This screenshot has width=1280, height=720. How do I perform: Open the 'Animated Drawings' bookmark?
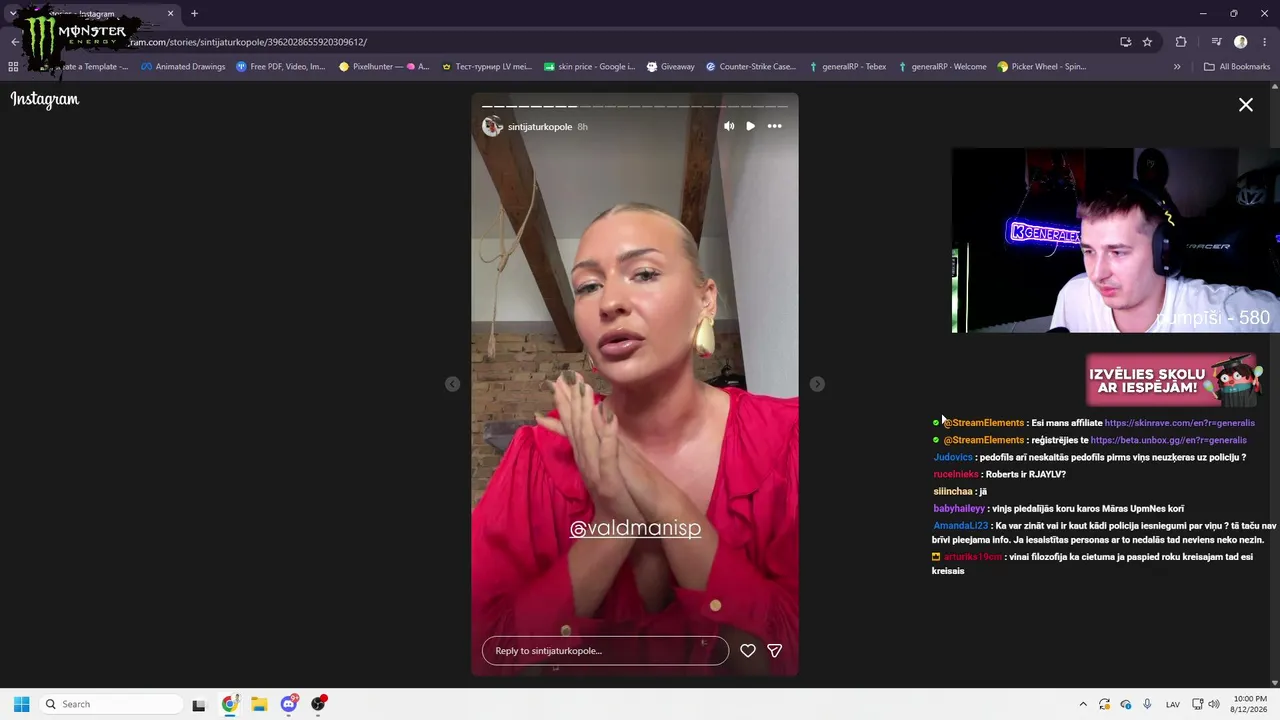183,67
